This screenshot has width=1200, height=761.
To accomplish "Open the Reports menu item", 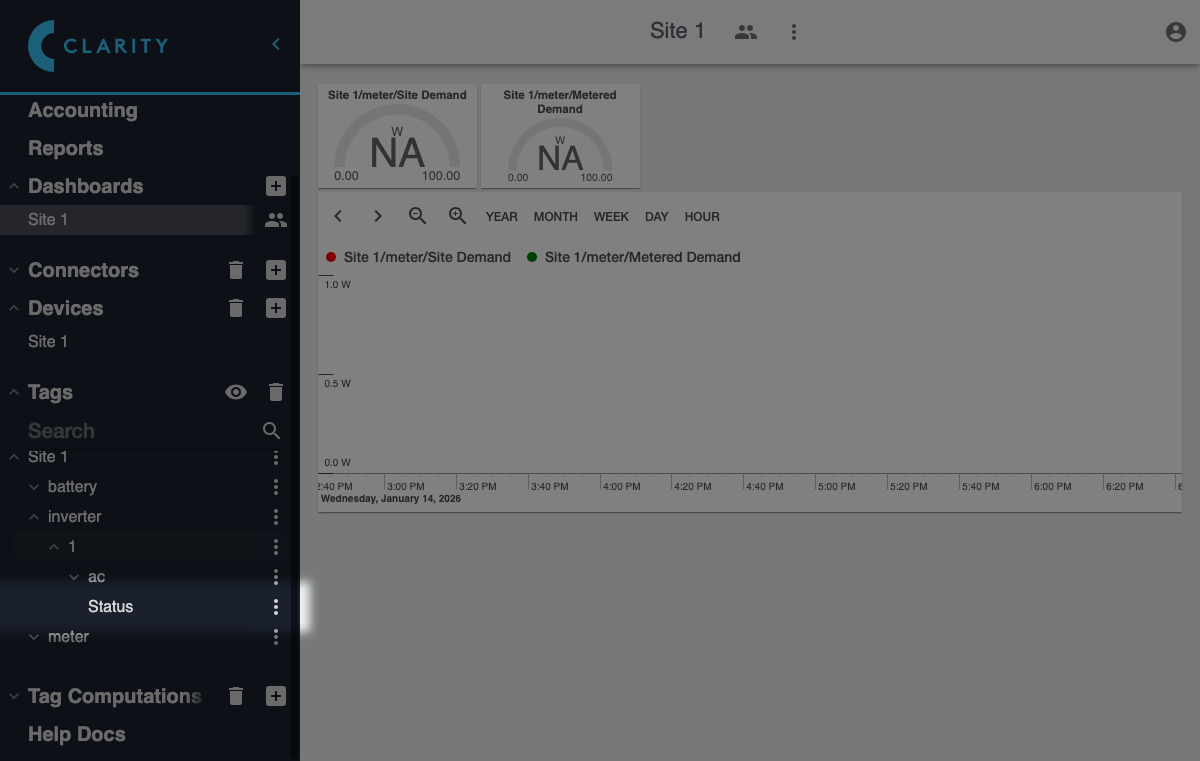I will pos(66,149).
